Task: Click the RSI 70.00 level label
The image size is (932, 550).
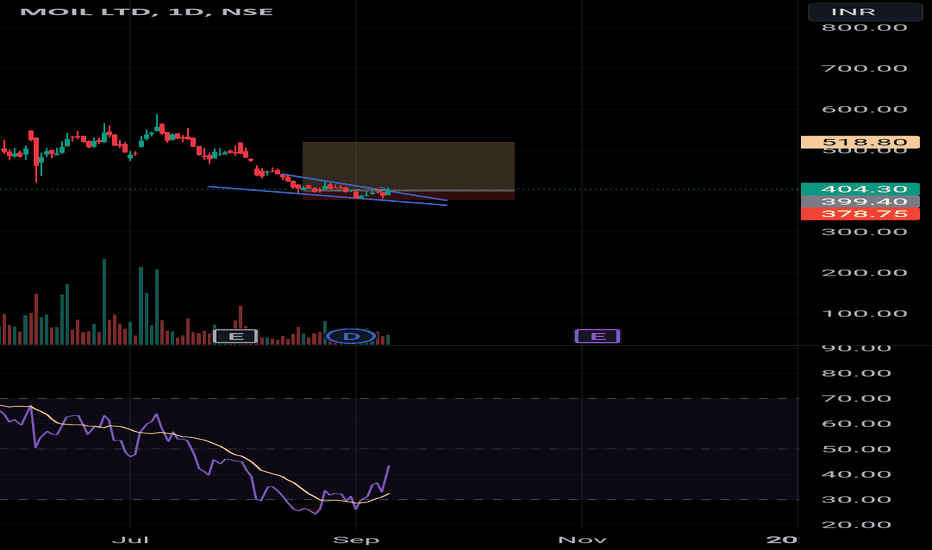Action: pos(856,398)
